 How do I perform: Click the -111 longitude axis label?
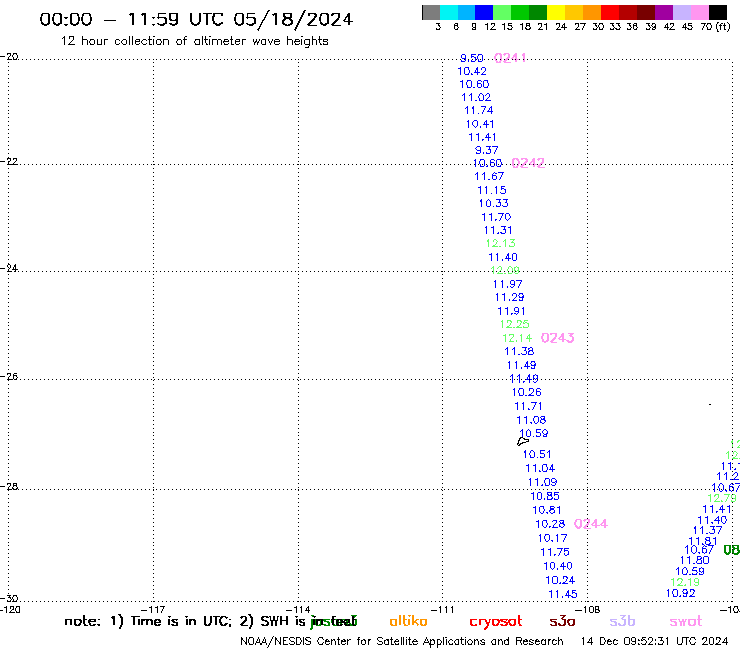(442, 609)
